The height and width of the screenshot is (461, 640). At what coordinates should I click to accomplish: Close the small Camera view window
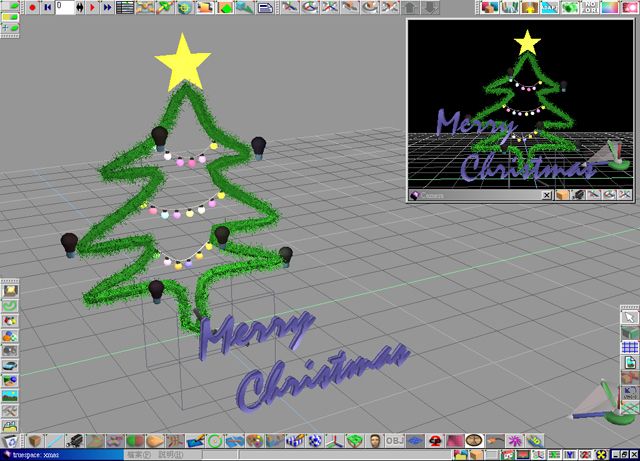point(547,196)
